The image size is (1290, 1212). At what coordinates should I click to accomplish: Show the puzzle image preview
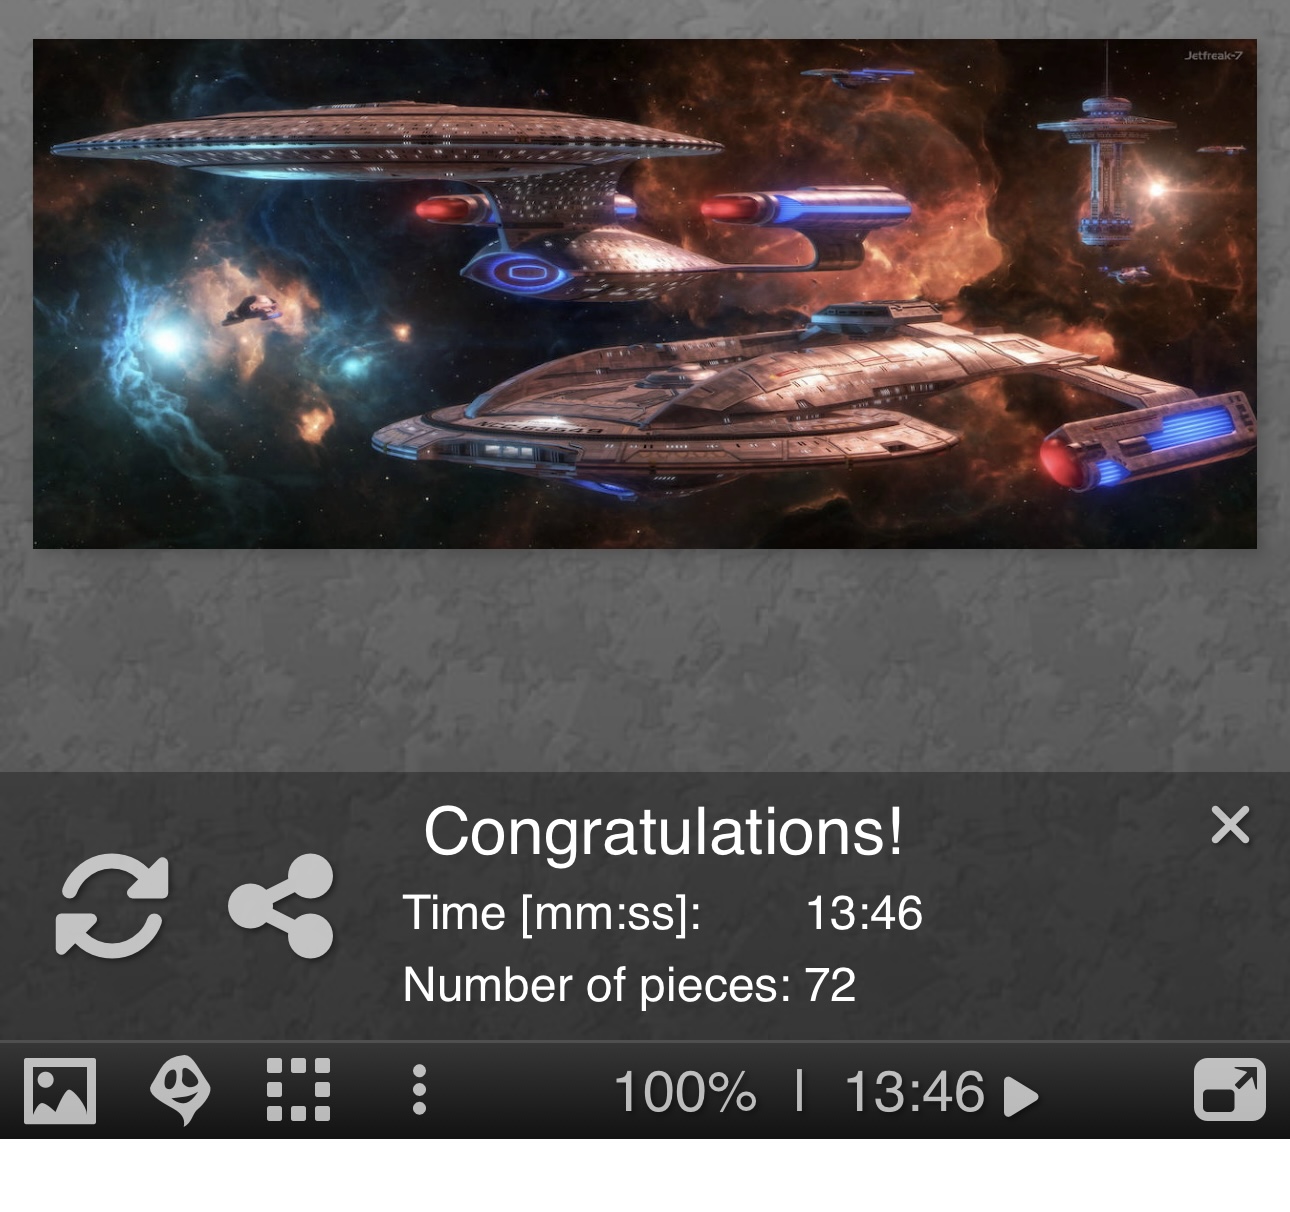click(60, 1091)
